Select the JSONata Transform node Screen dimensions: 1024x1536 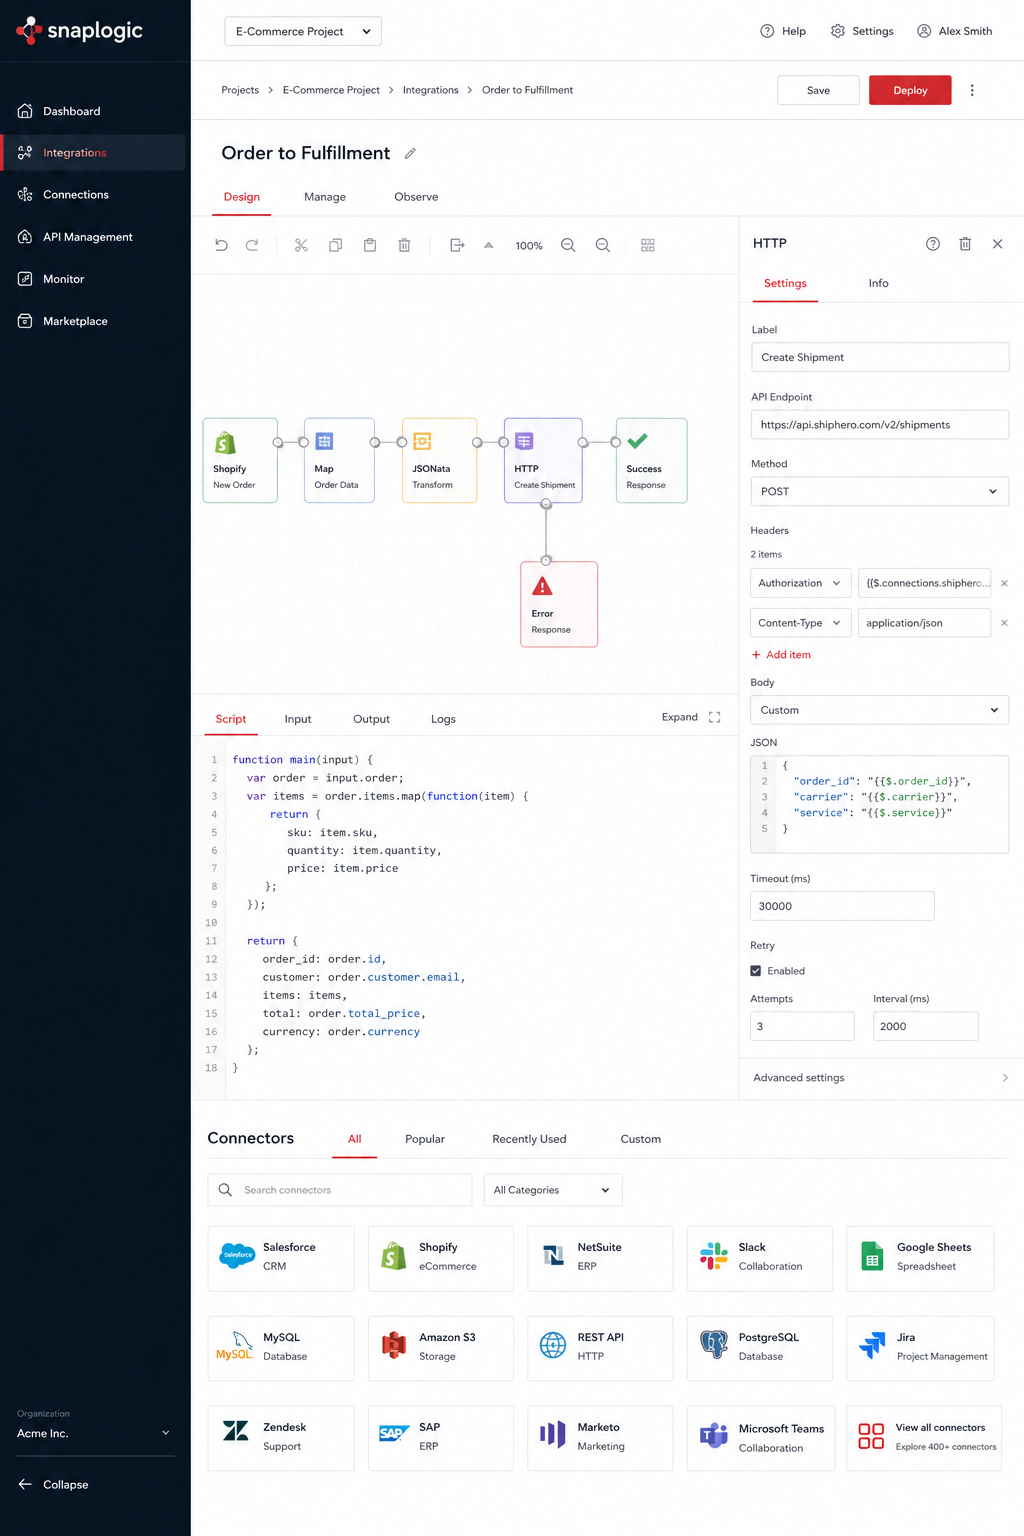[439, 460]
